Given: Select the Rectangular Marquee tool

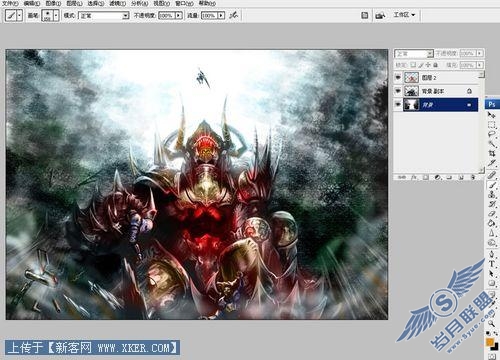Looking at the screenshot, I should click(x=492, y=125).
